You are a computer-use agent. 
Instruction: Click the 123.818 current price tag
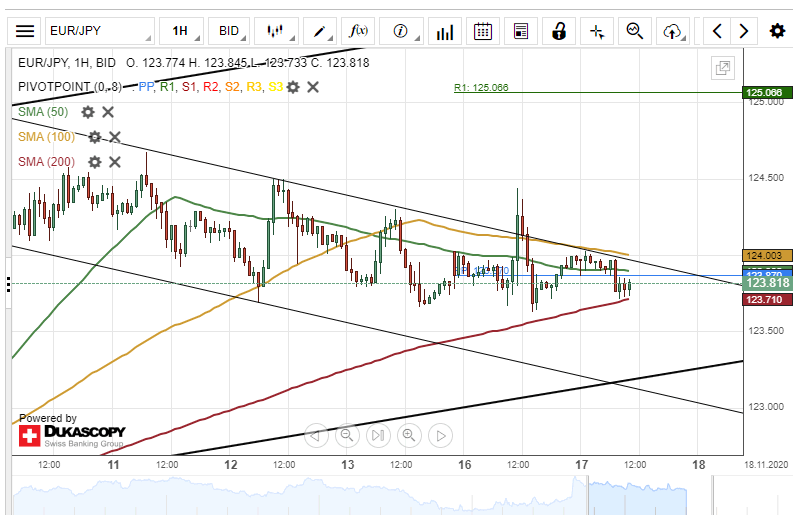click(x=767, y=283)
